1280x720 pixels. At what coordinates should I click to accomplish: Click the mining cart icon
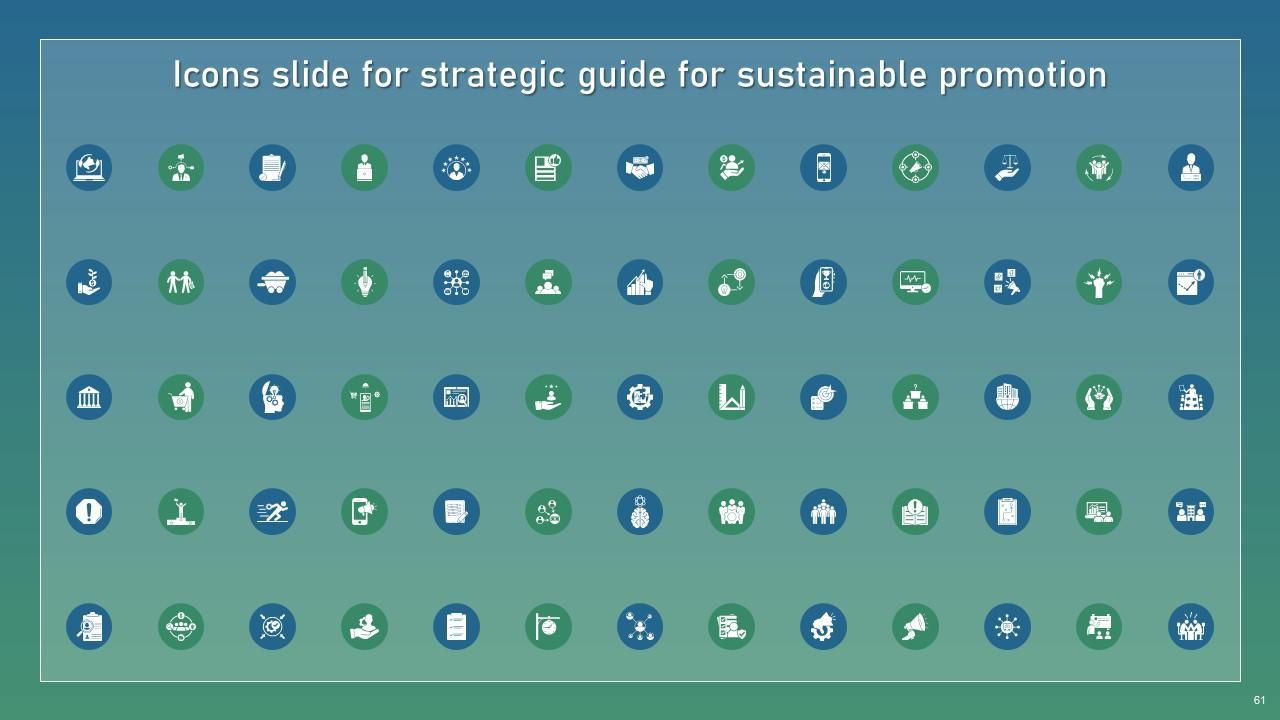tap(272, 282)
